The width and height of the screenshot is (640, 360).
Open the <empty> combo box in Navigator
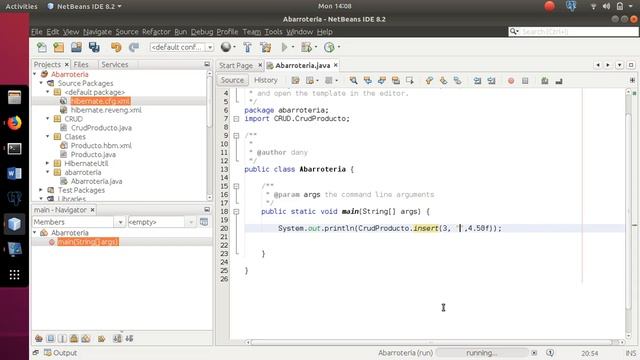point(162,222)
